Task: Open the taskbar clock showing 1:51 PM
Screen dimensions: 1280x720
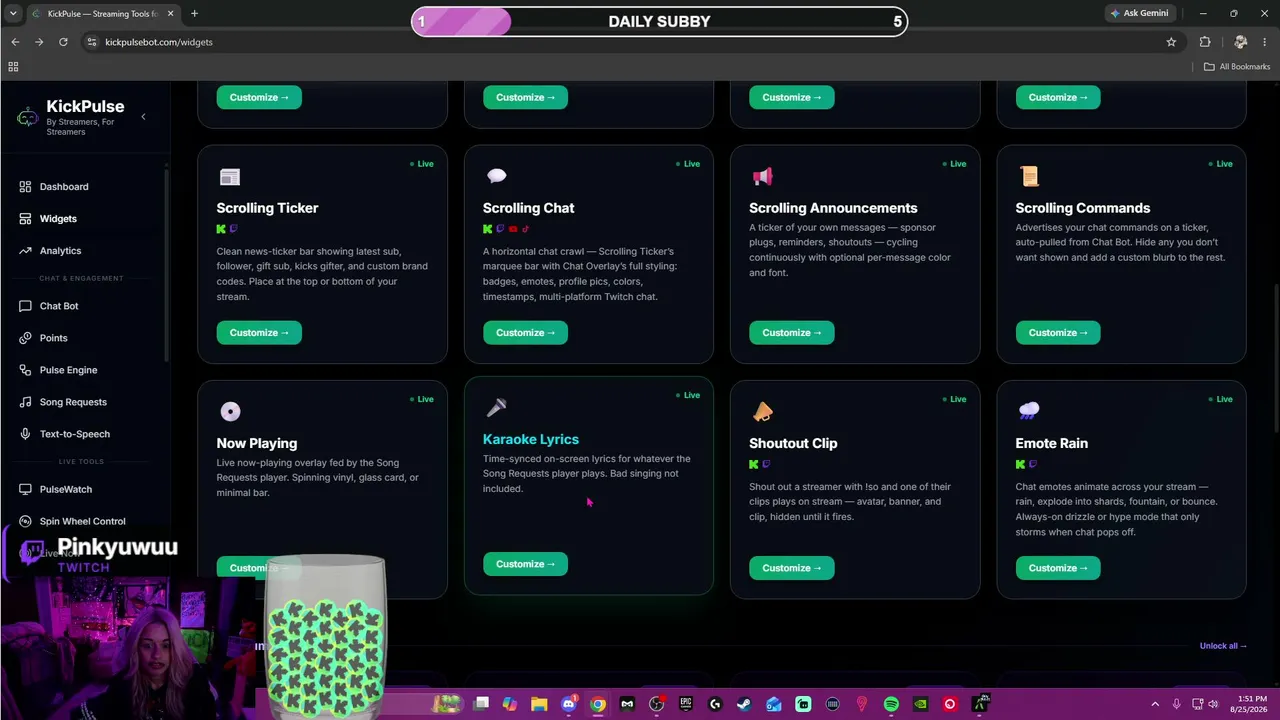Action: (x=1248, y=704)
